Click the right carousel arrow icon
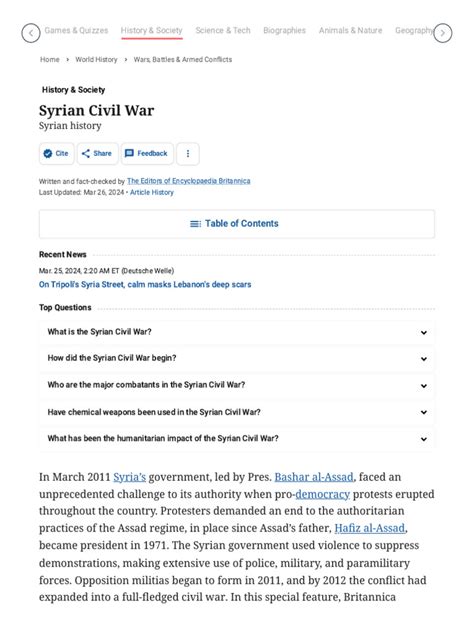Image resolution: width=474 pixels, height=632 pixels. coord(443,33)
